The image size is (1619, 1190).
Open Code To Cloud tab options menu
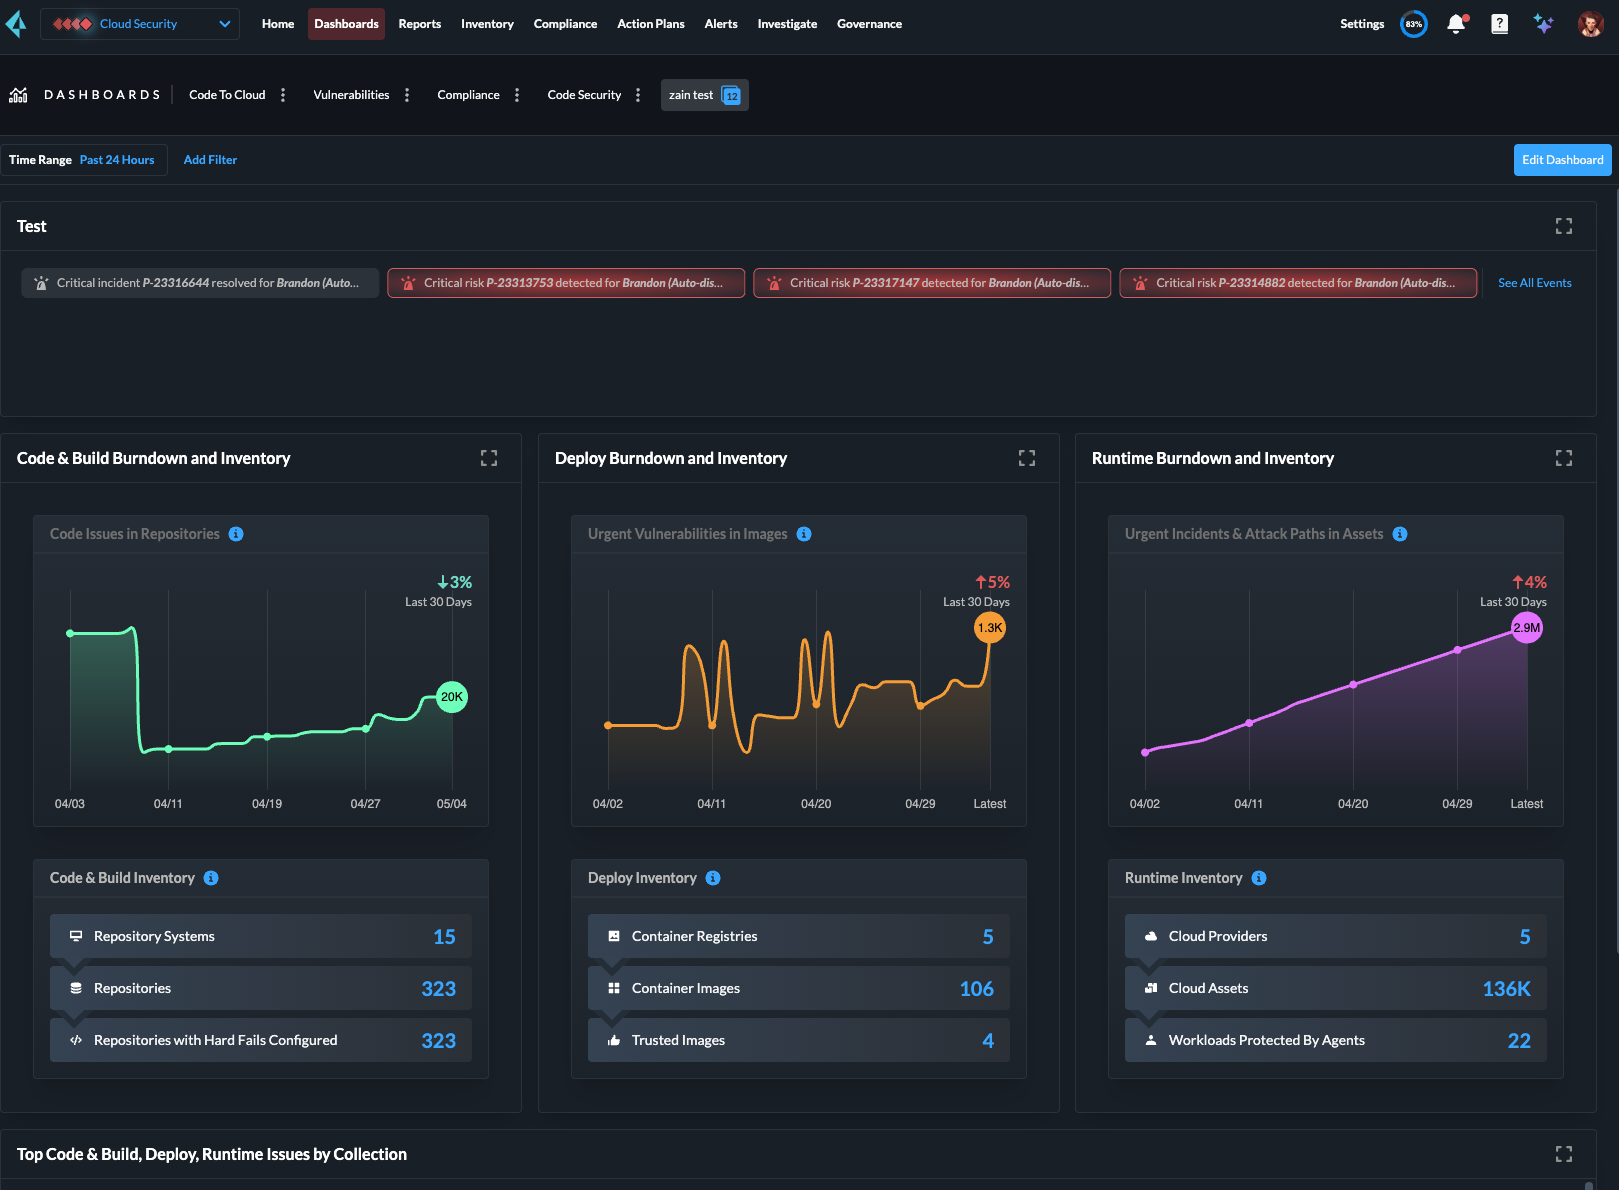[283, 95]
